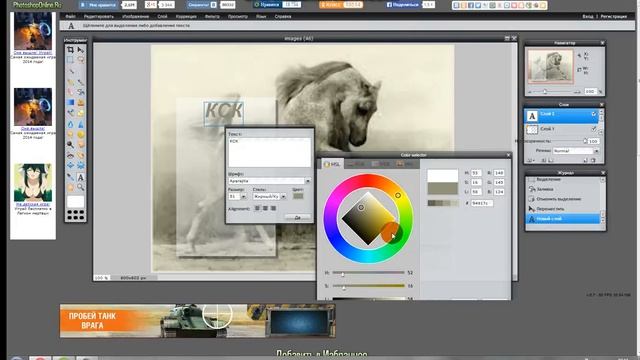Screen dimensions: 640x360
Task: Select the Brush tool
Action: click(81, 82)
